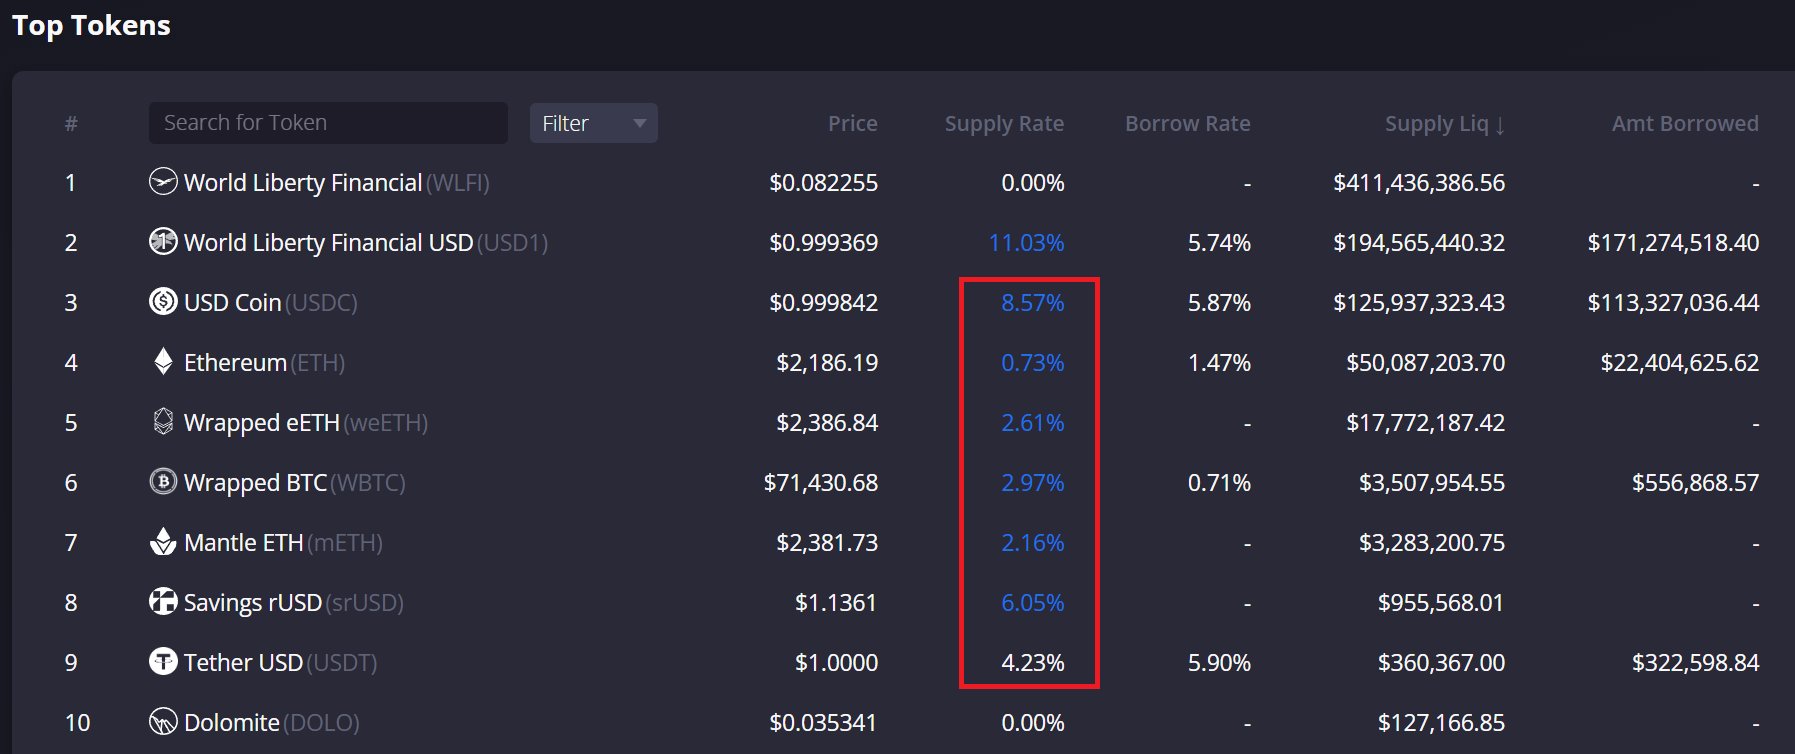The height and width of the screenshot is (754, 1795).
Task: Click the Mantle ETH token icon
Action: coord(163,542)
